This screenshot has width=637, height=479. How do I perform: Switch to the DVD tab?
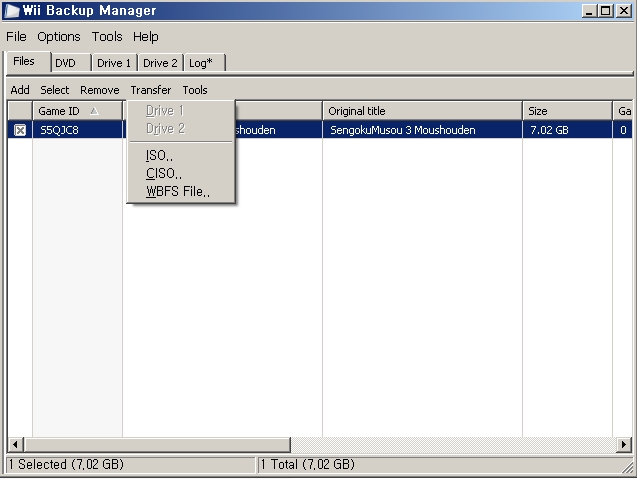[71, 63]
